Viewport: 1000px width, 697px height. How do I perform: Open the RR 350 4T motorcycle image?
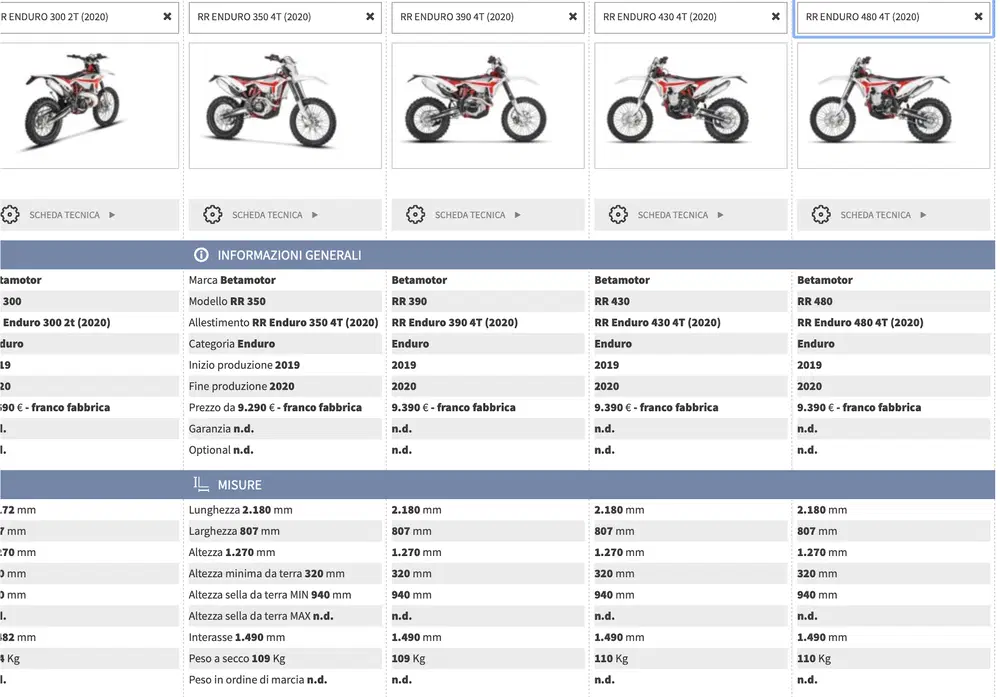[285, 105]
